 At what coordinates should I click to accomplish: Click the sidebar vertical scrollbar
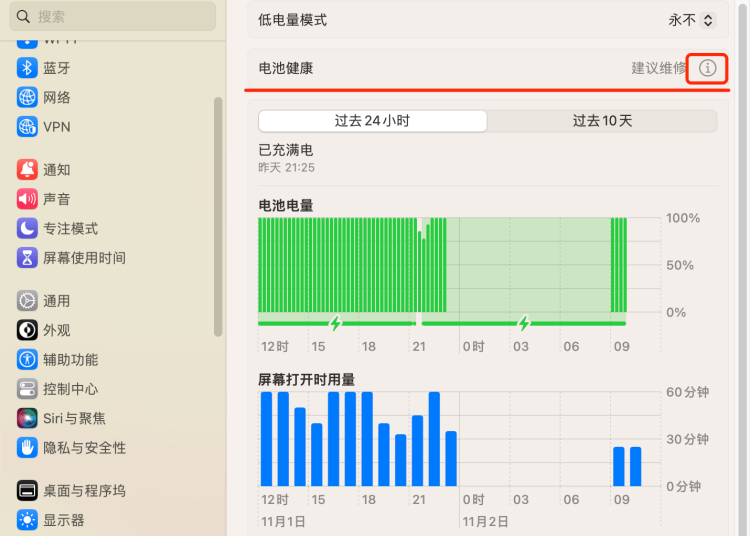(x=218, y=215)
